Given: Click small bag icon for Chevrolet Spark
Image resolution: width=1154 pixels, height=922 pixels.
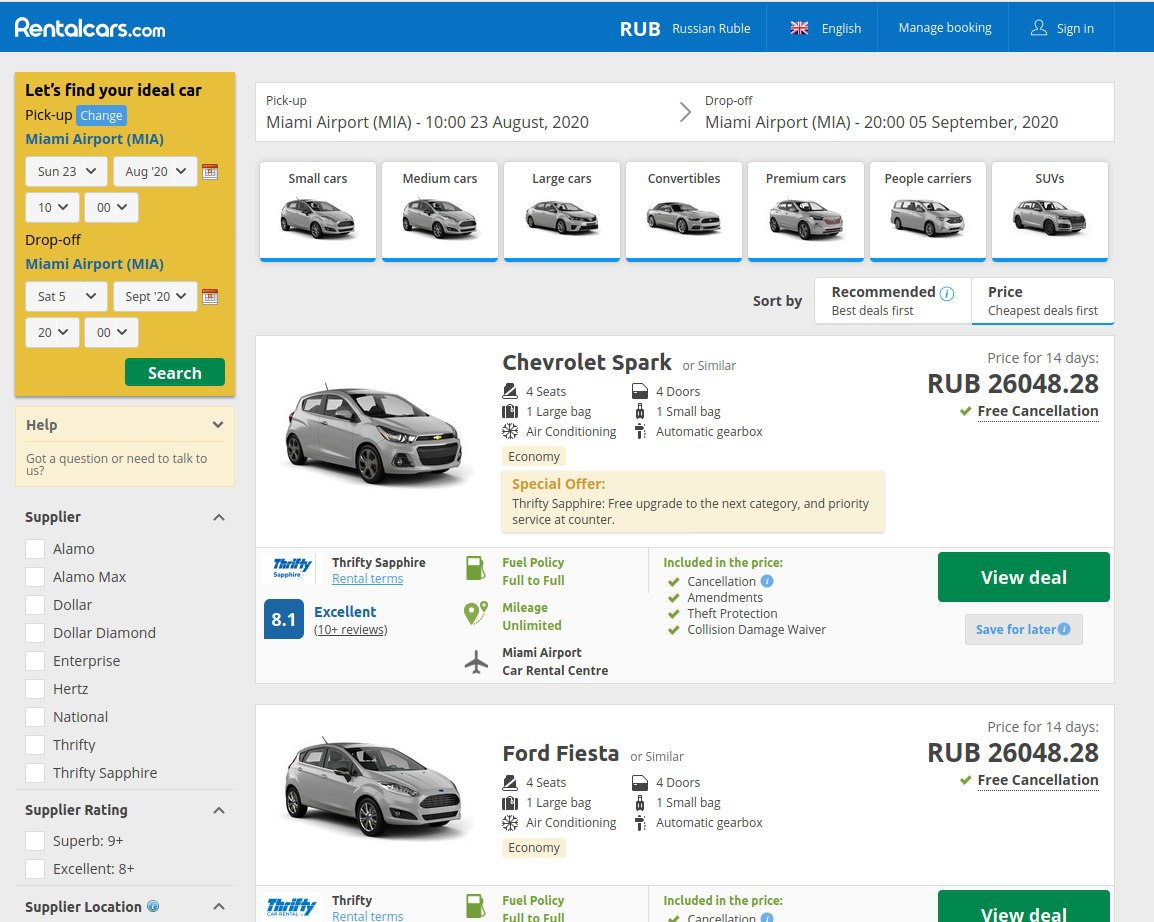Looking at the screenshot, I should pos(640,411).
